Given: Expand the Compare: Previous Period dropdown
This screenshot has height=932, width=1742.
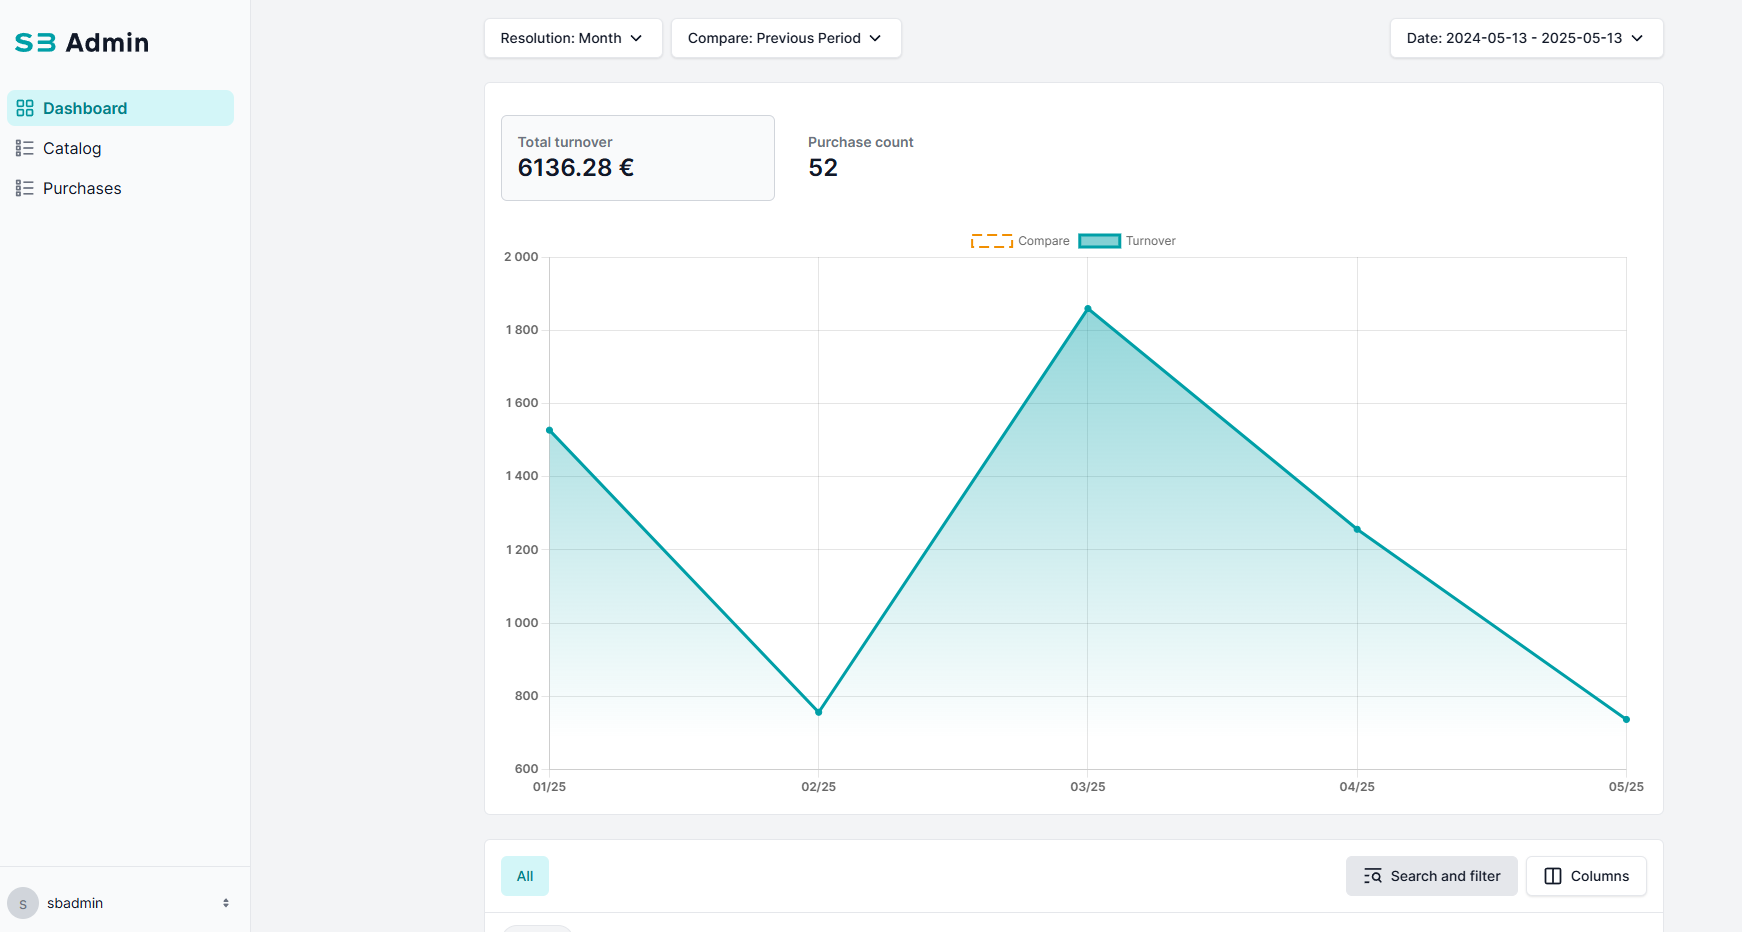Looking at the screenshot, I should coord(786,38).
